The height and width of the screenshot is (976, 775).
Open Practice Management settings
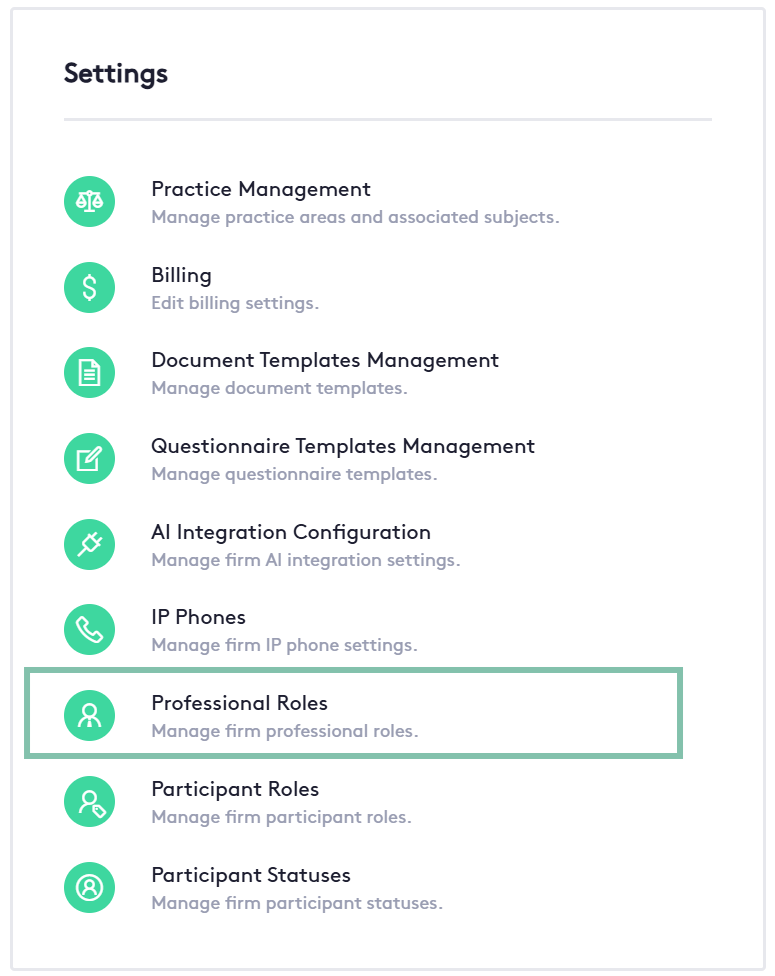[x=261, y=189]
